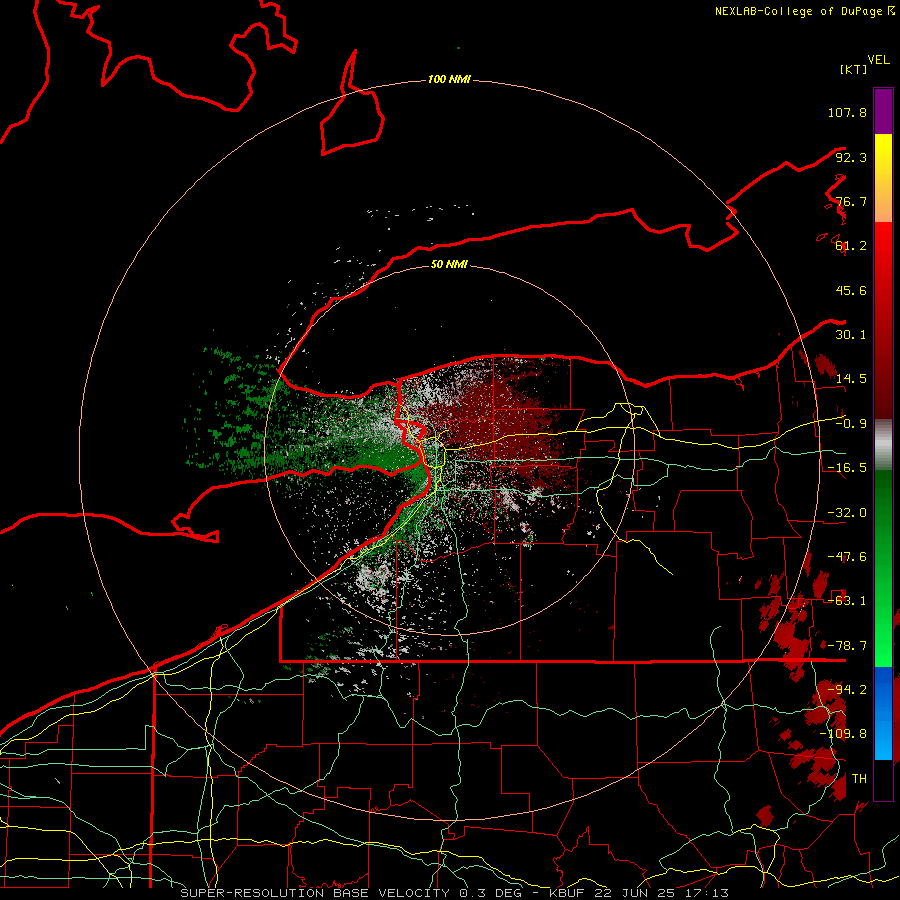Click the -0.9 legend value
The width and height of the screenshot is (900, 900).
pos(851,424)
